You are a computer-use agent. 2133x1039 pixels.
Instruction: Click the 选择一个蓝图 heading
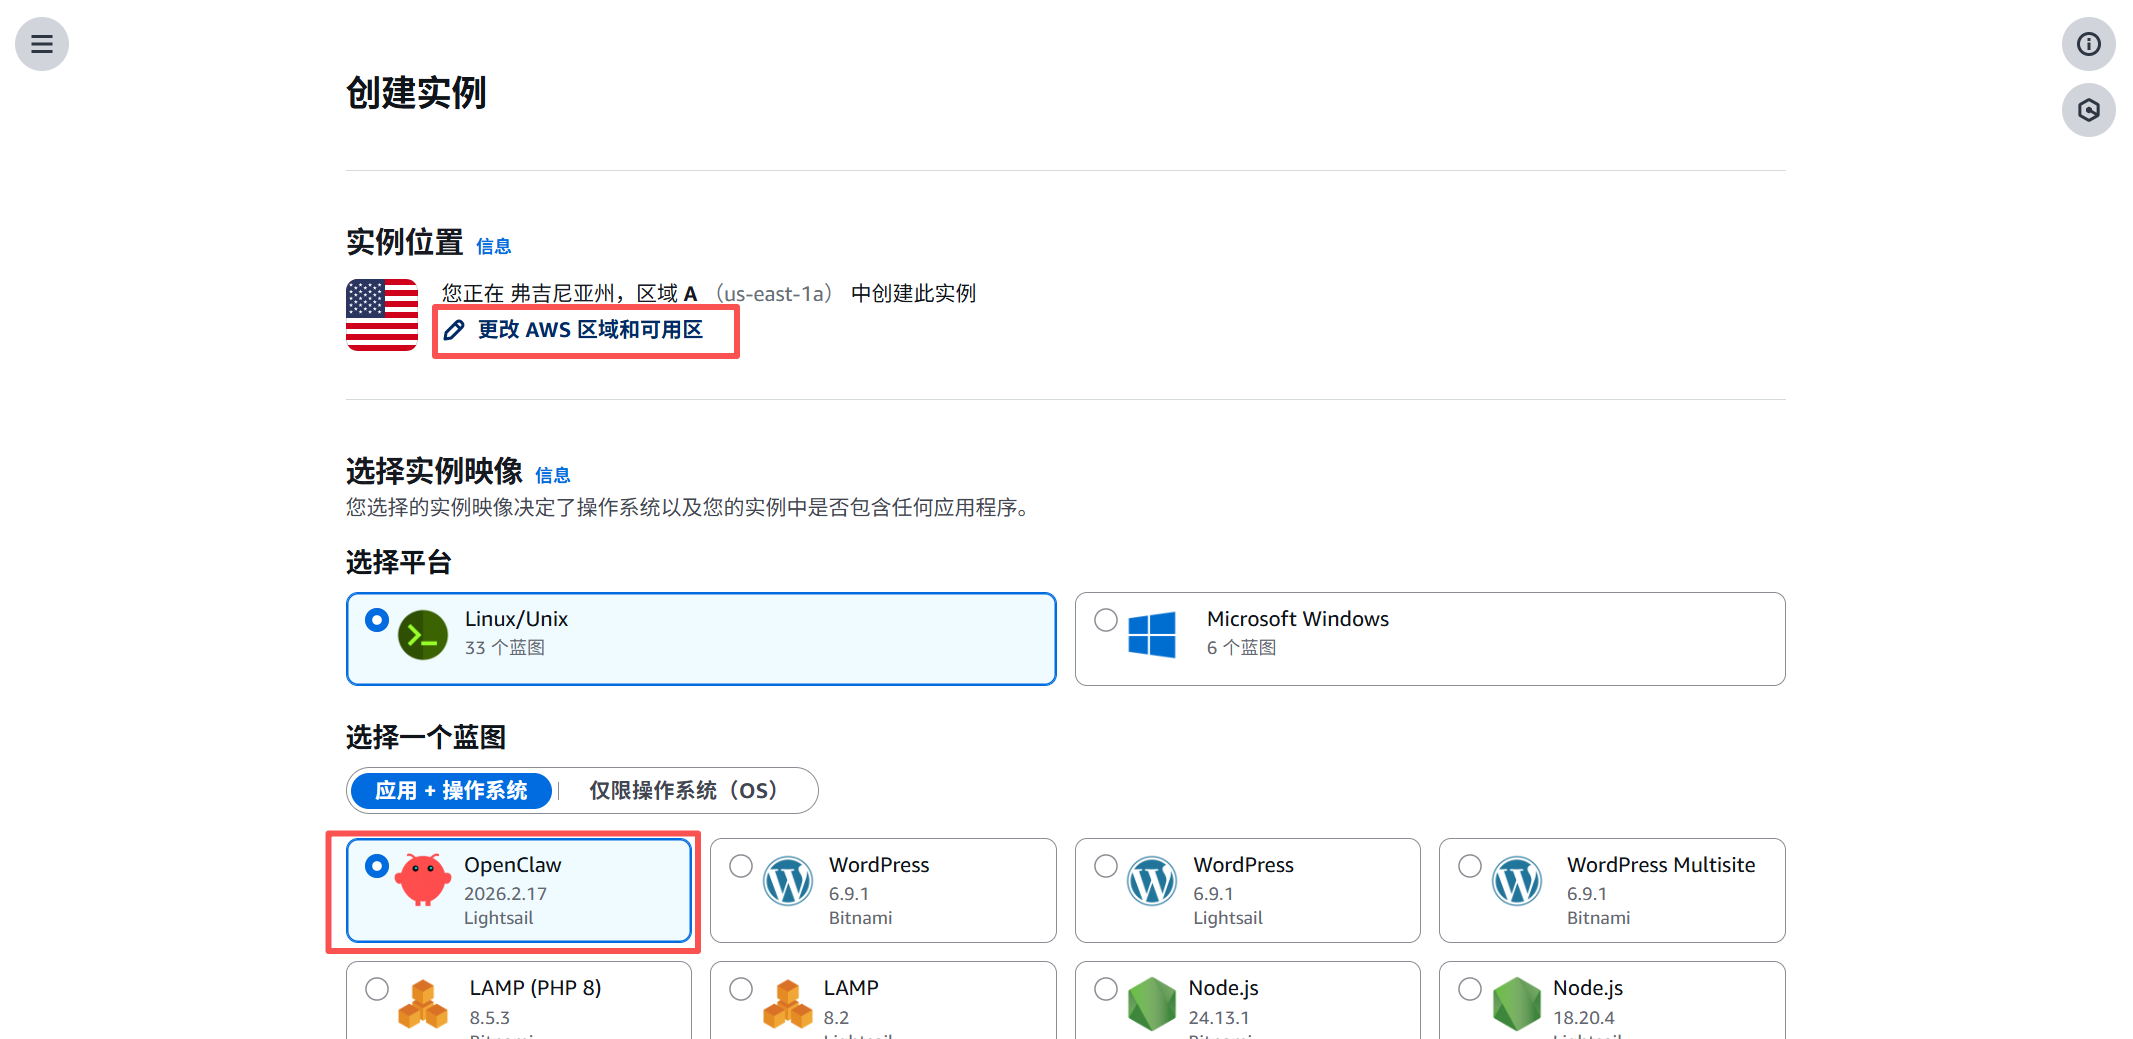pyautogui.click(x=426, y=737)
